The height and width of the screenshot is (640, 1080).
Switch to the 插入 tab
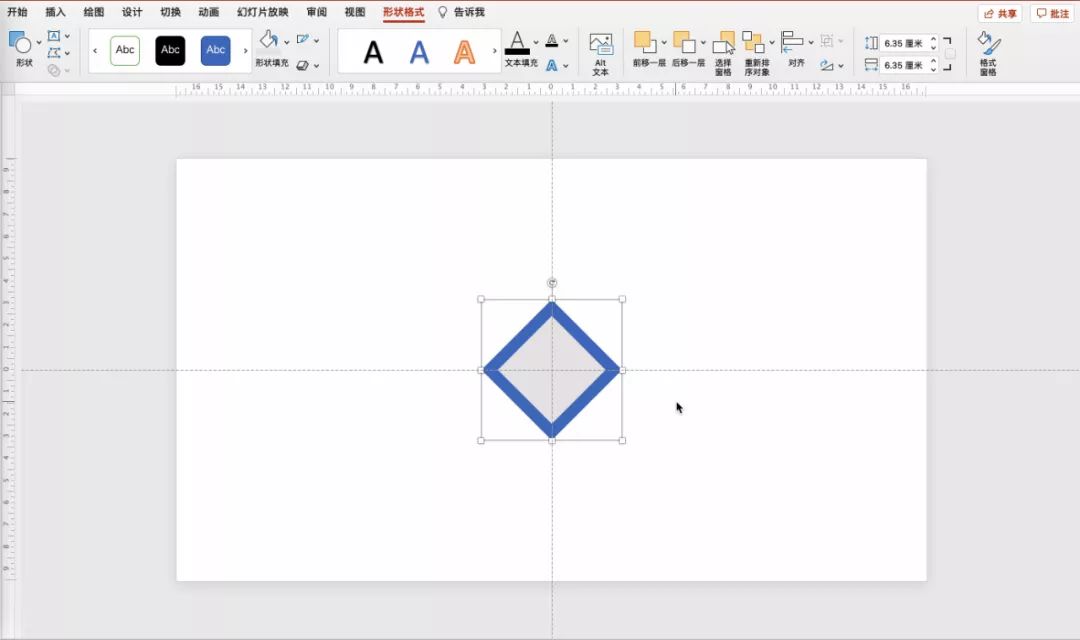(55, 12)
